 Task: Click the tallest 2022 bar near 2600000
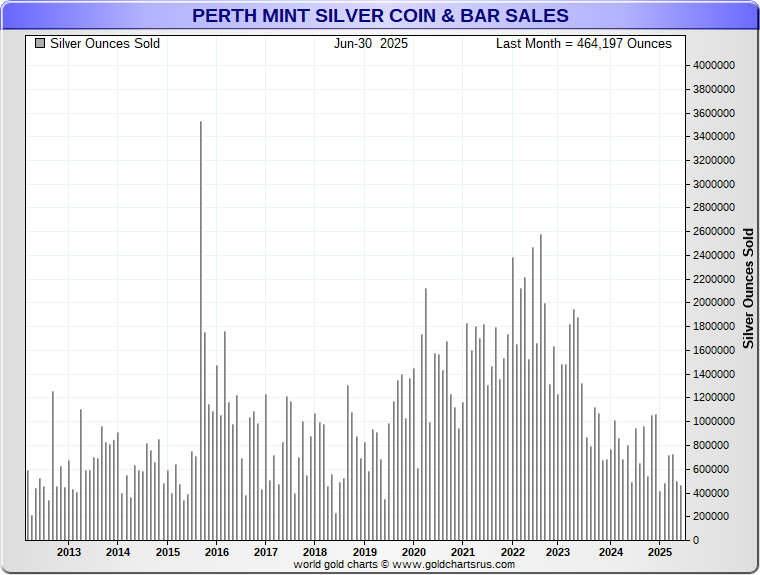tap(541, 387)
